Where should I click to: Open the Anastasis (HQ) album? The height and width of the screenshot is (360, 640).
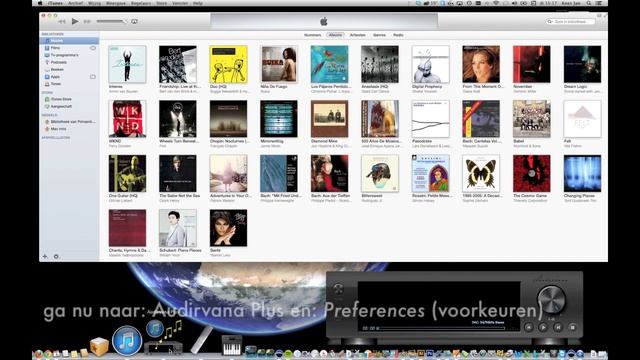[380, 64]
